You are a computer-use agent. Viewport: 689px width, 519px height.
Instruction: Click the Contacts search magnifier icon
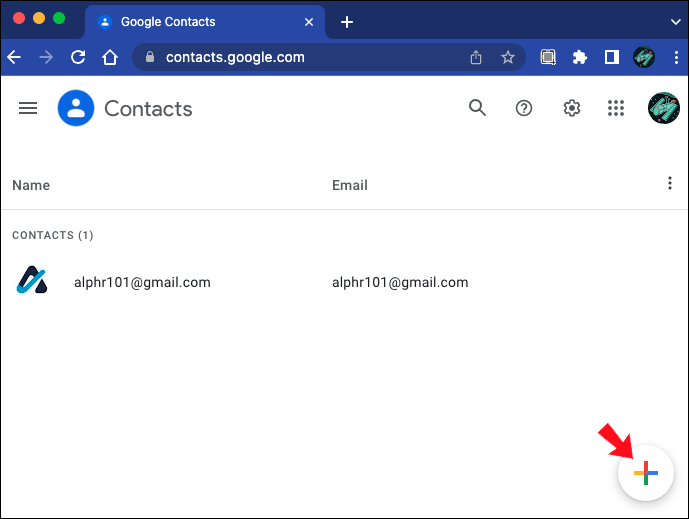(477, 108)
